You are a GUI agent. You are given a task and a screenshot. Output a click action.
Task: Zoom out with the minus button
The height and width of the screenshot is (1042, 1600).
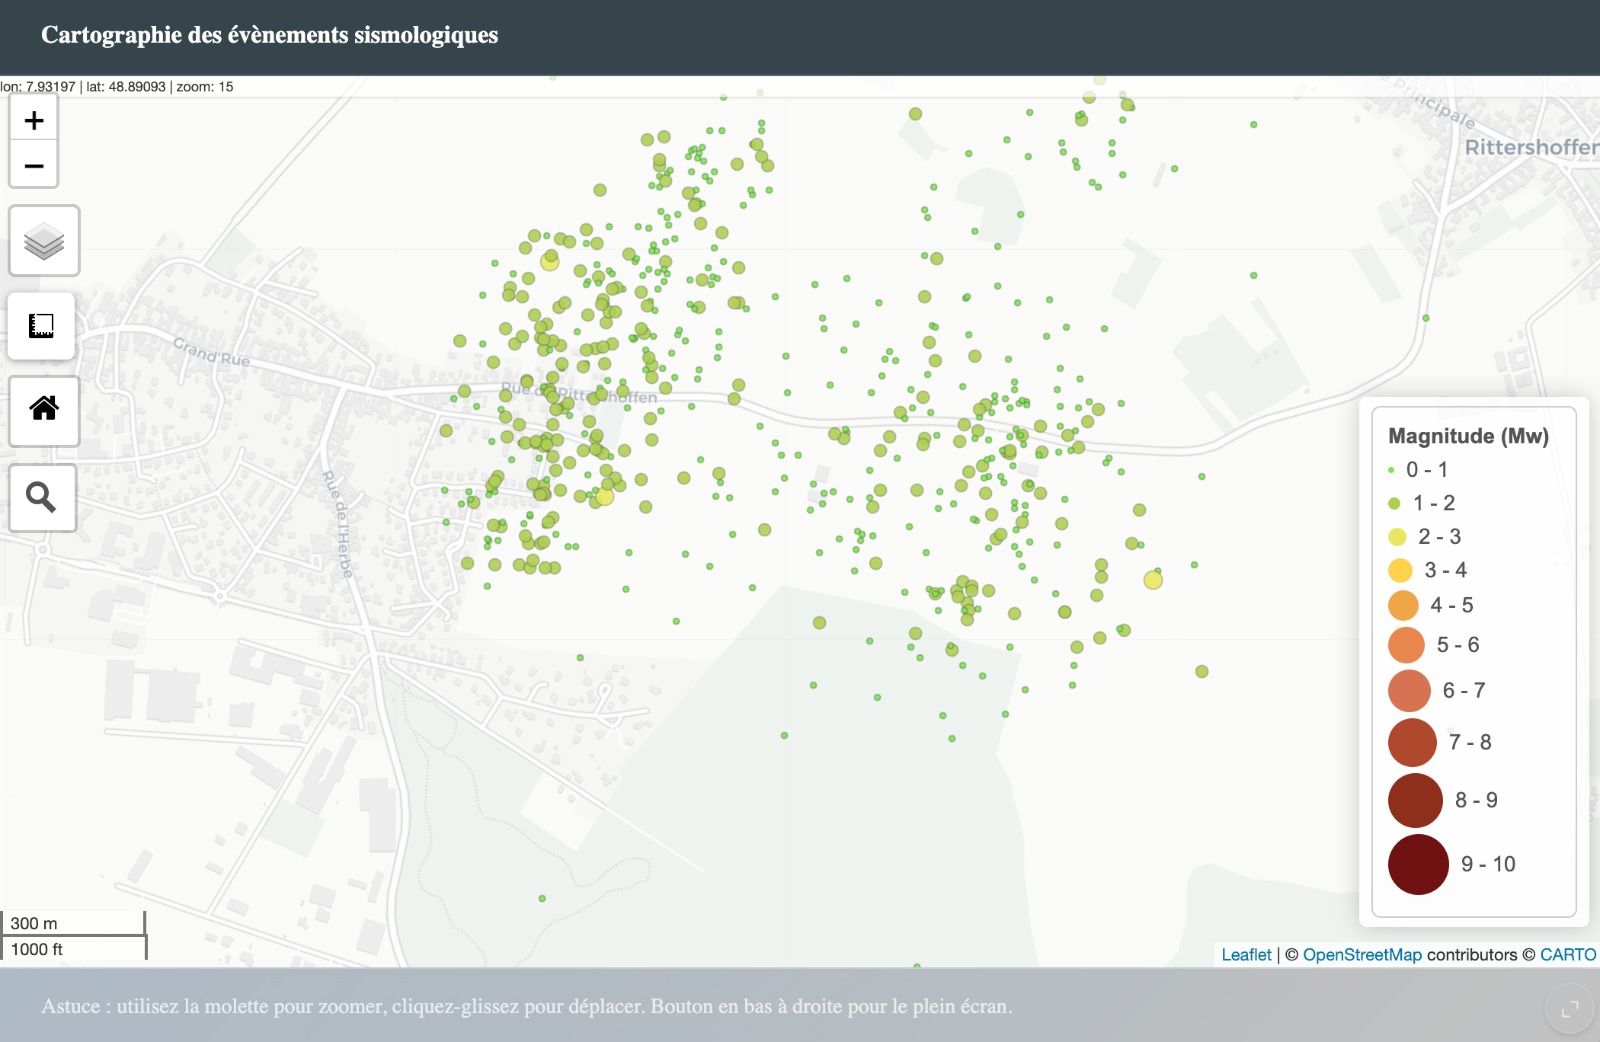point(34,166)
